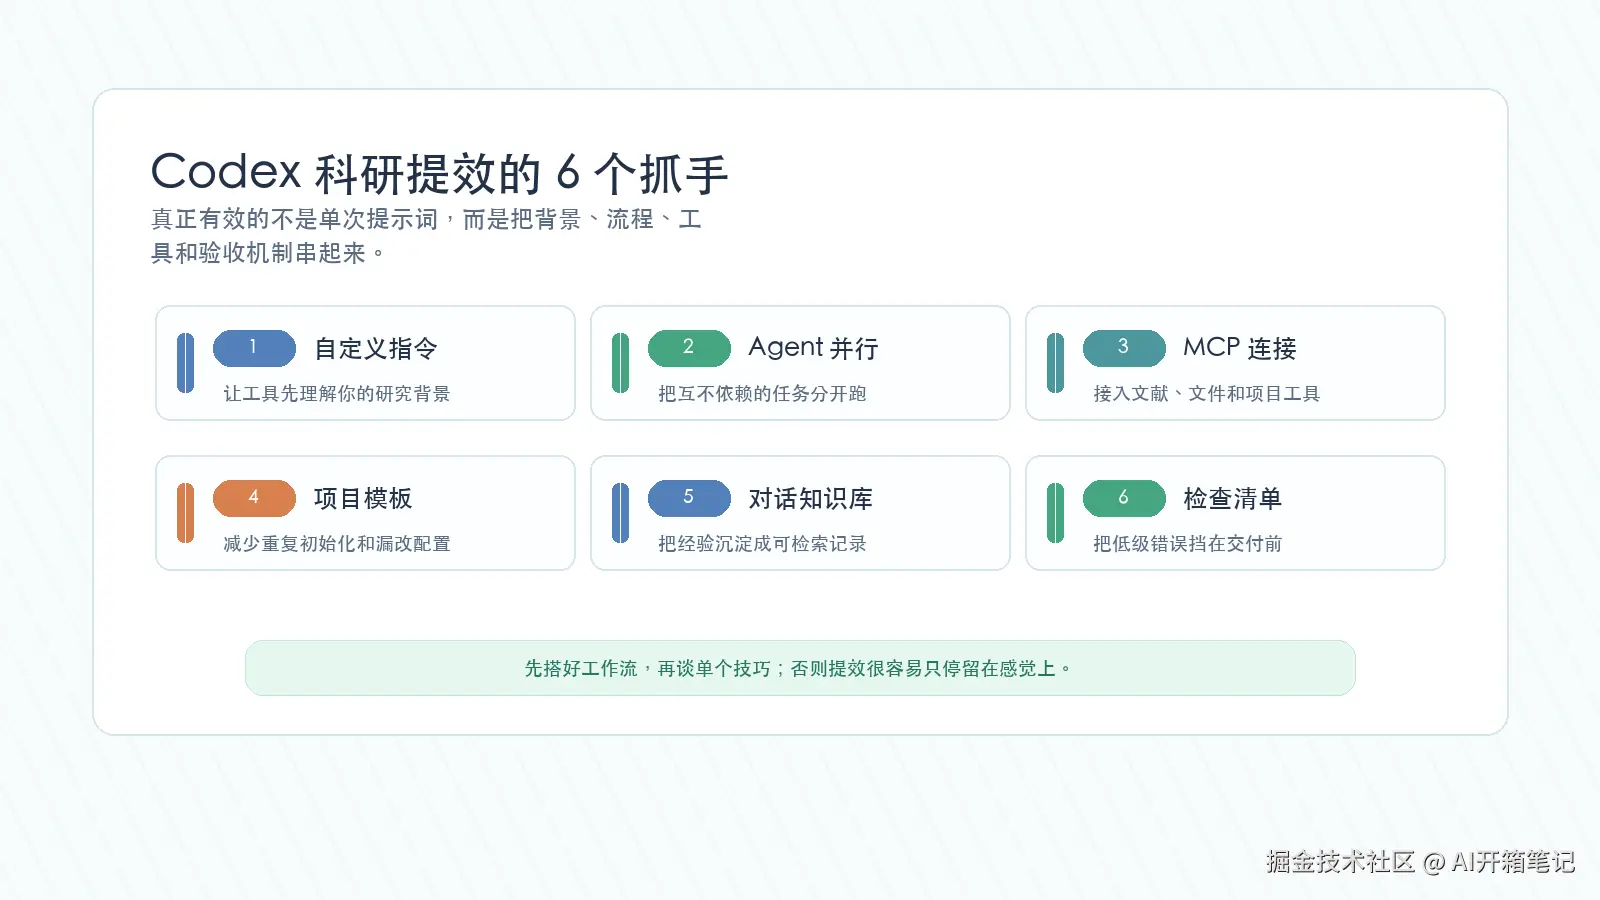1600x900 pixels.
Task: Click the orange number 4 badge
Action: 254,498
